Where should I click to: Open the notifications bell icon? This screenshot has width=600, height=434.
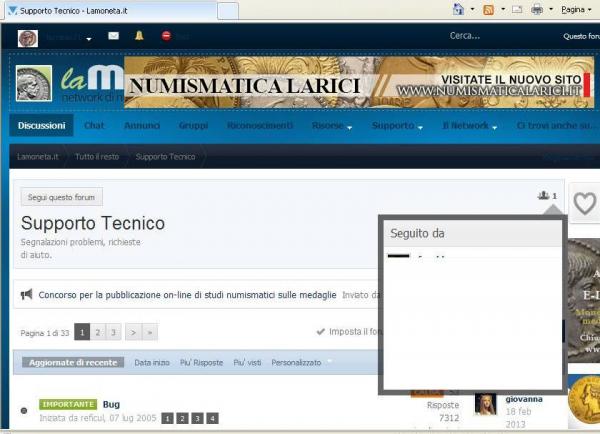coord(139,36)
